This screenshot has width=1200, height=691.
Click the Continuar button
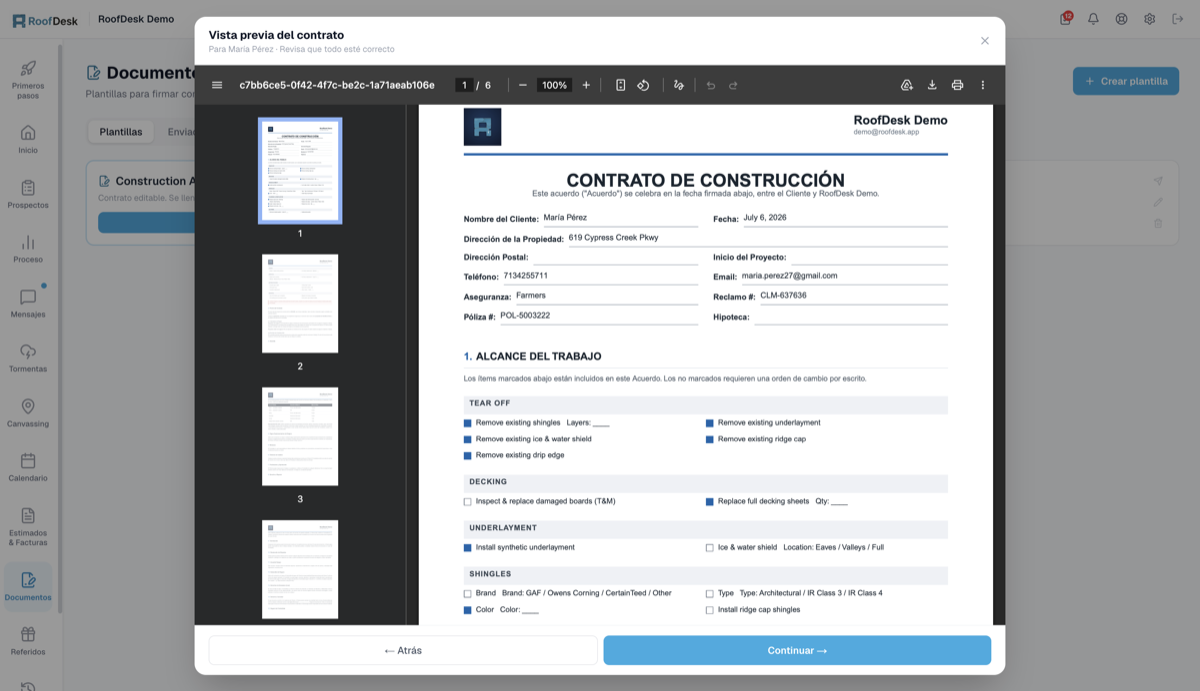[x=797, y=650]
